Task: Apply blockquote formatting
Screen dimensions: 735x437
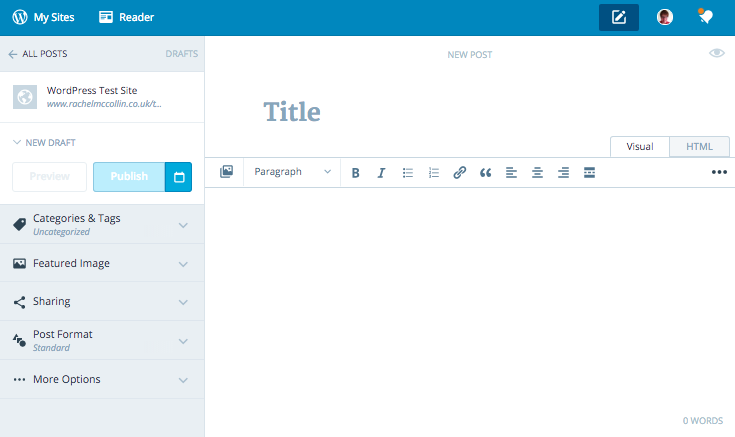Action: pyautogui.click(x=486, y=173)
